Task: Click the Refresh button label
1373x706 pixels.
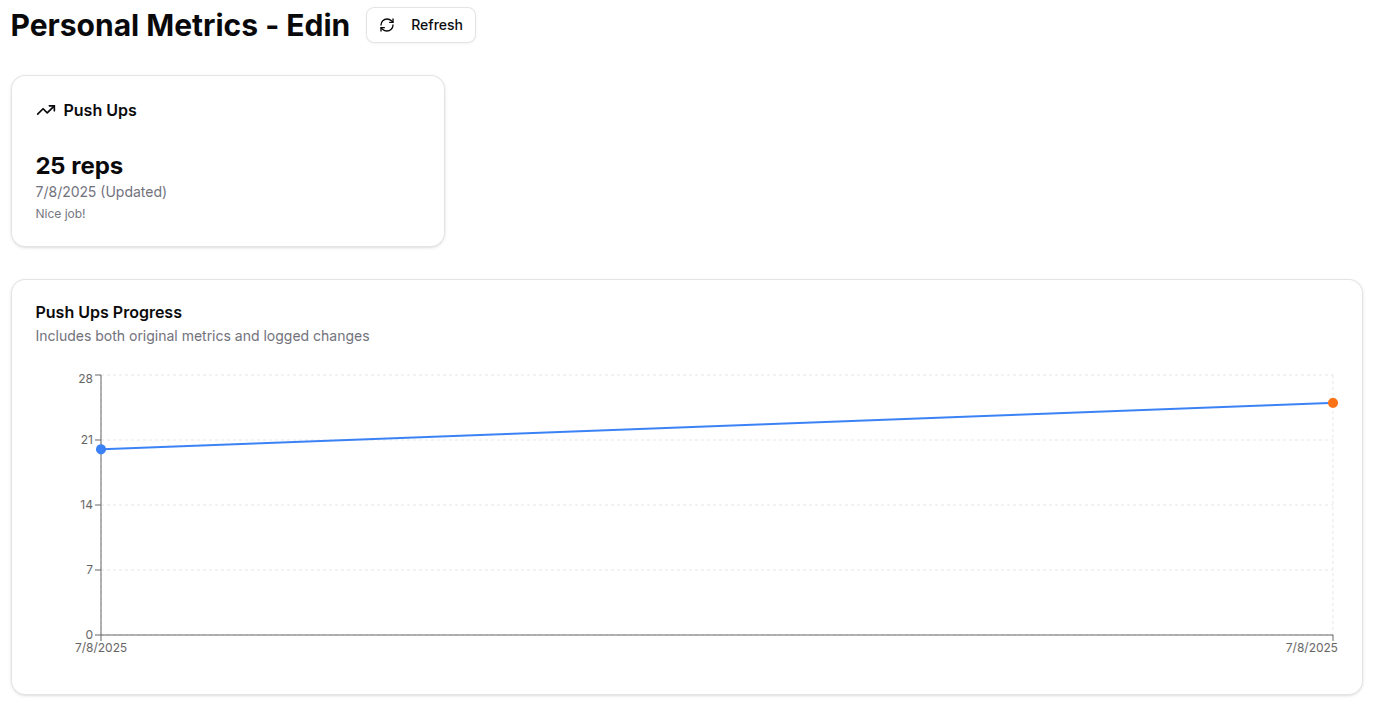Action: (x=436, y=25)
